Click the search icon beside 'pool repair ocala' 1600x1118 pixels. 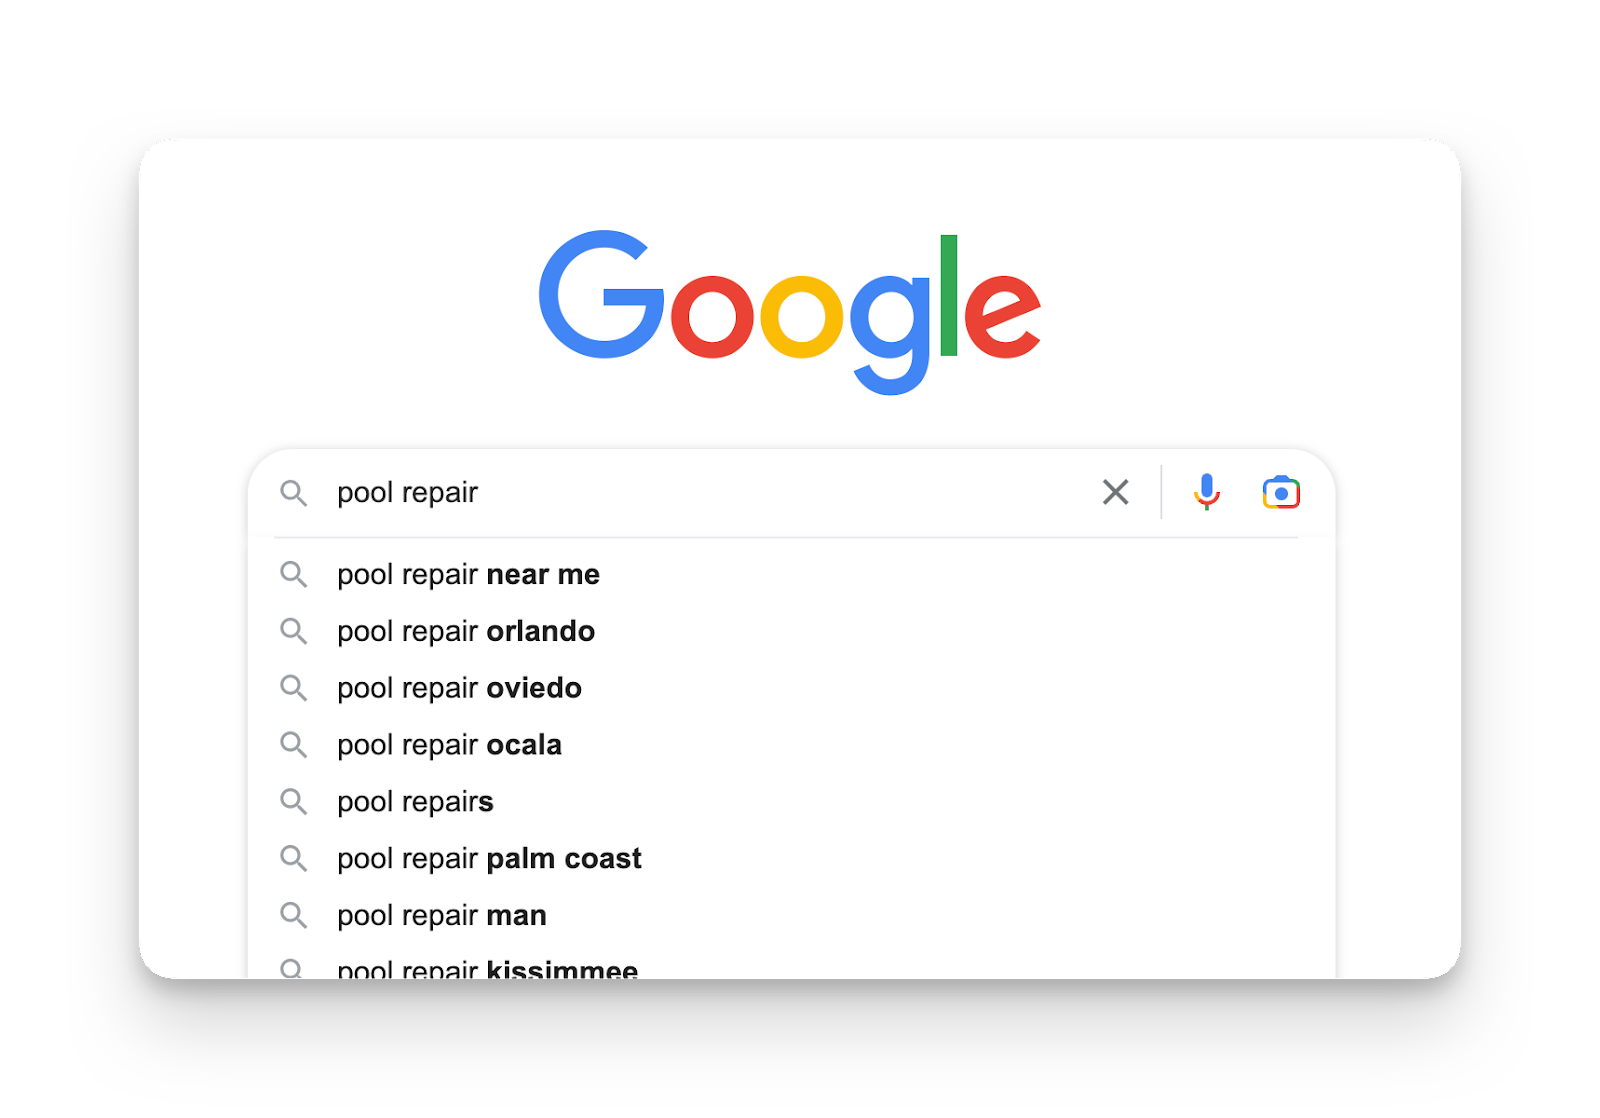(x=294, y=745)
